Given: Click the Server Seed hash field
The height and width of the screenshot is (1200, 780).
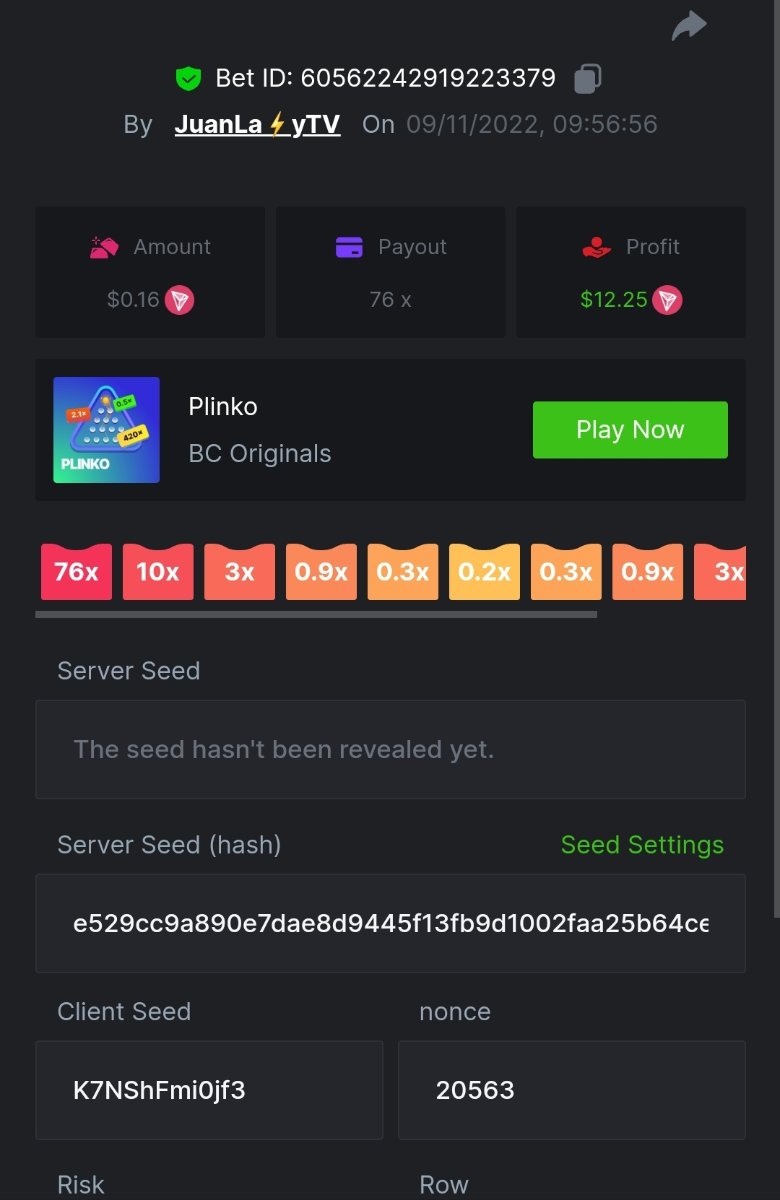Looking at the screenshot, I should [390, 923].
